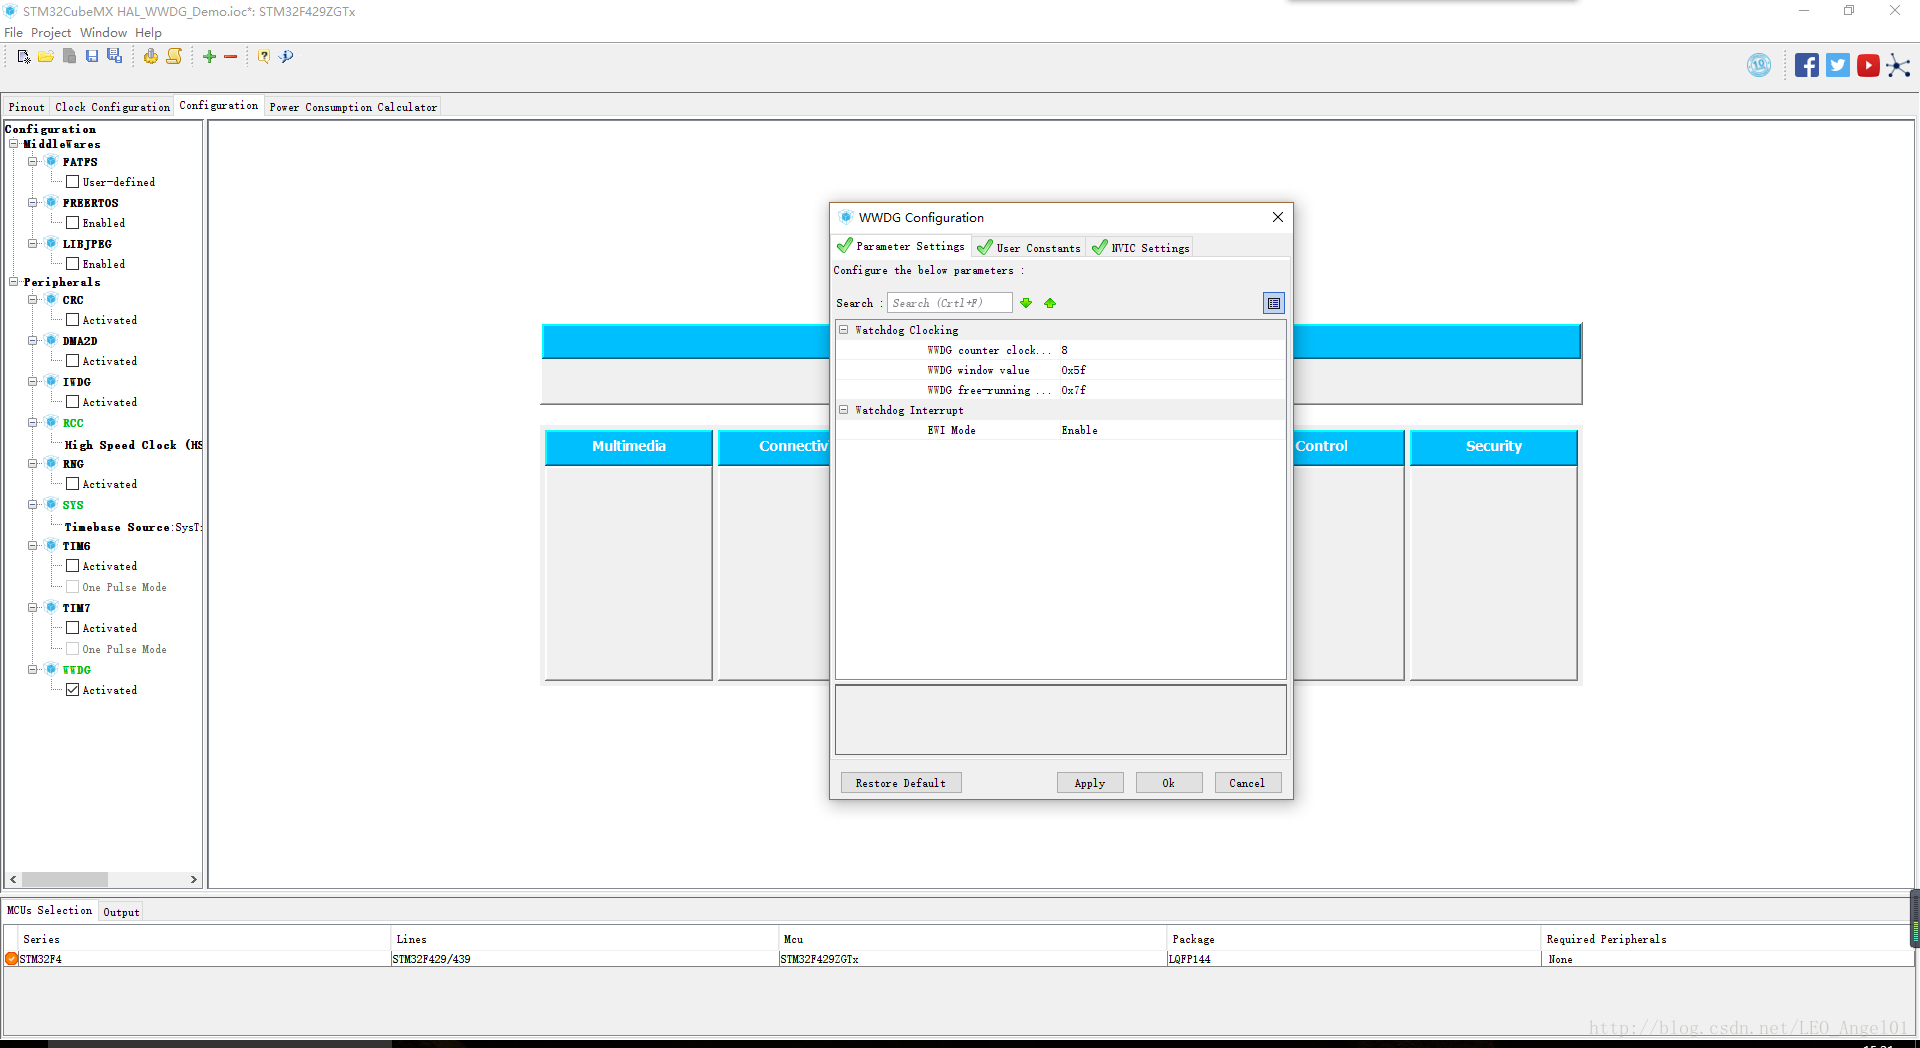
Task: Click the Restore Default button
Action: 901,783
